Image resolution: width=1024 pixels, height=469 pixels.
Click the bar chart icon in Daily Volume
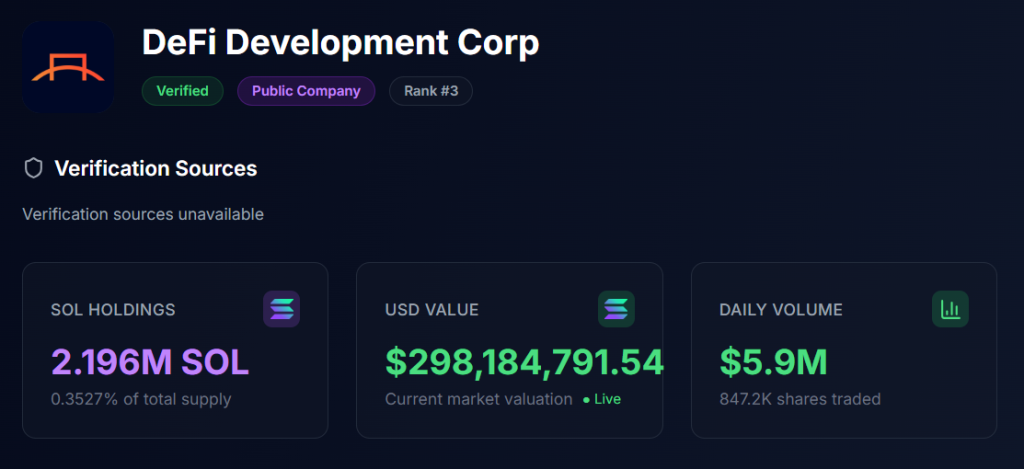pos(950,310)
